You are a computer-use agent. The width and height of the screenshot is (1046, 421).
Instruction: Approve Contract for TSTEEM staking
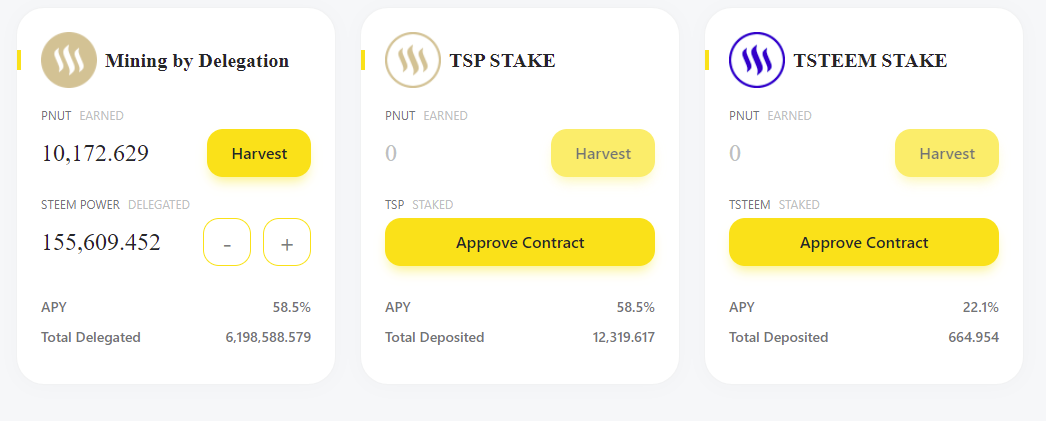click(864, 242)
